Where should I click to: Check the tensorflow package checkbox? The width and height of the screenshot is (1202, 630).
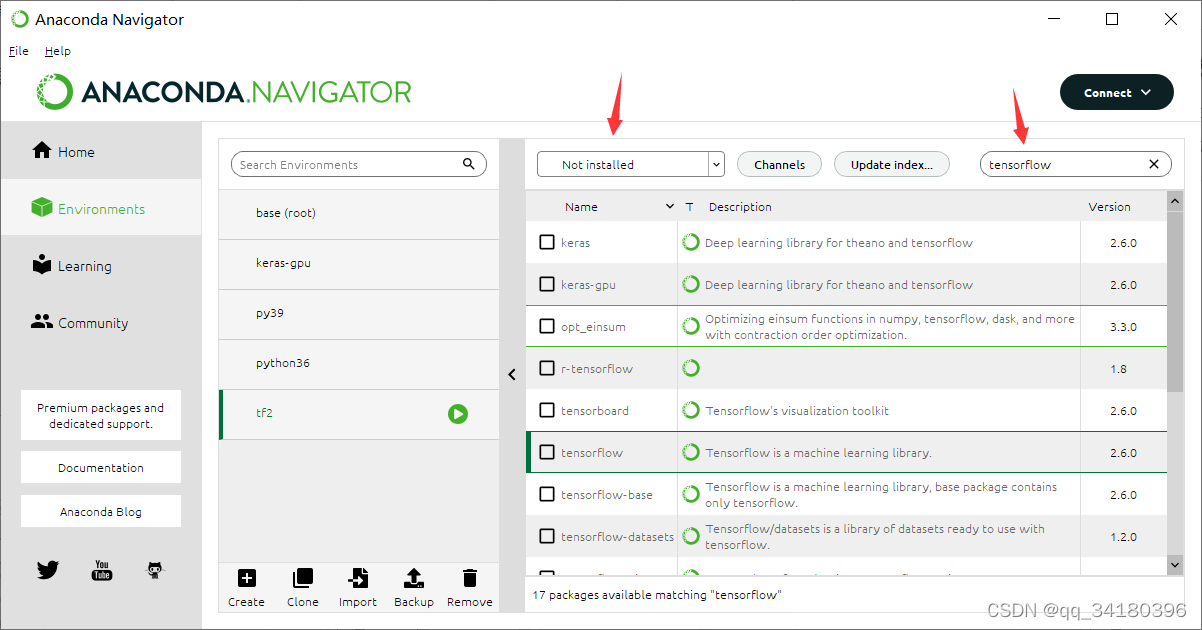(x=547, y=452)
